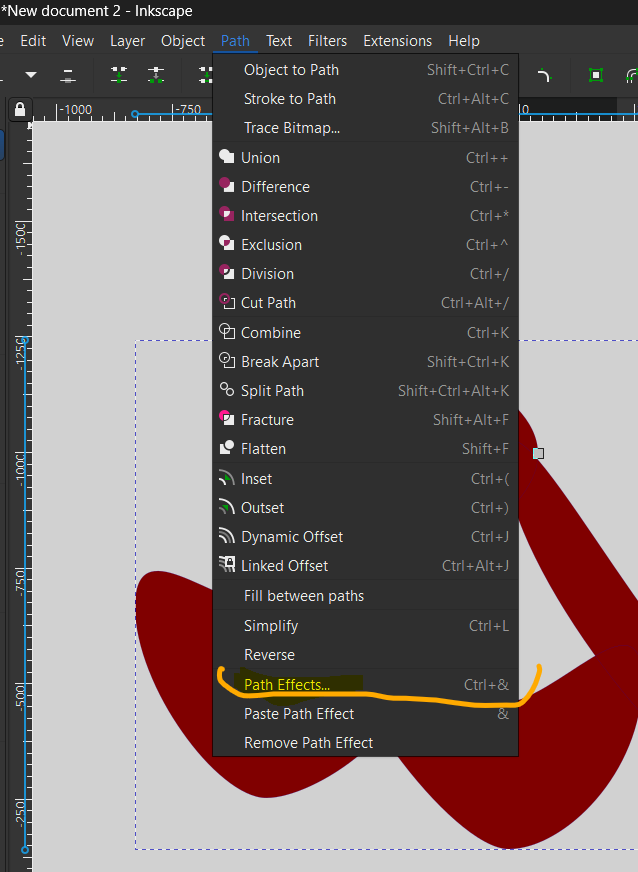The width and height of the screenshot is (638, 872).
Task: Click the break path at nodes icon
Action: [156, 75]
